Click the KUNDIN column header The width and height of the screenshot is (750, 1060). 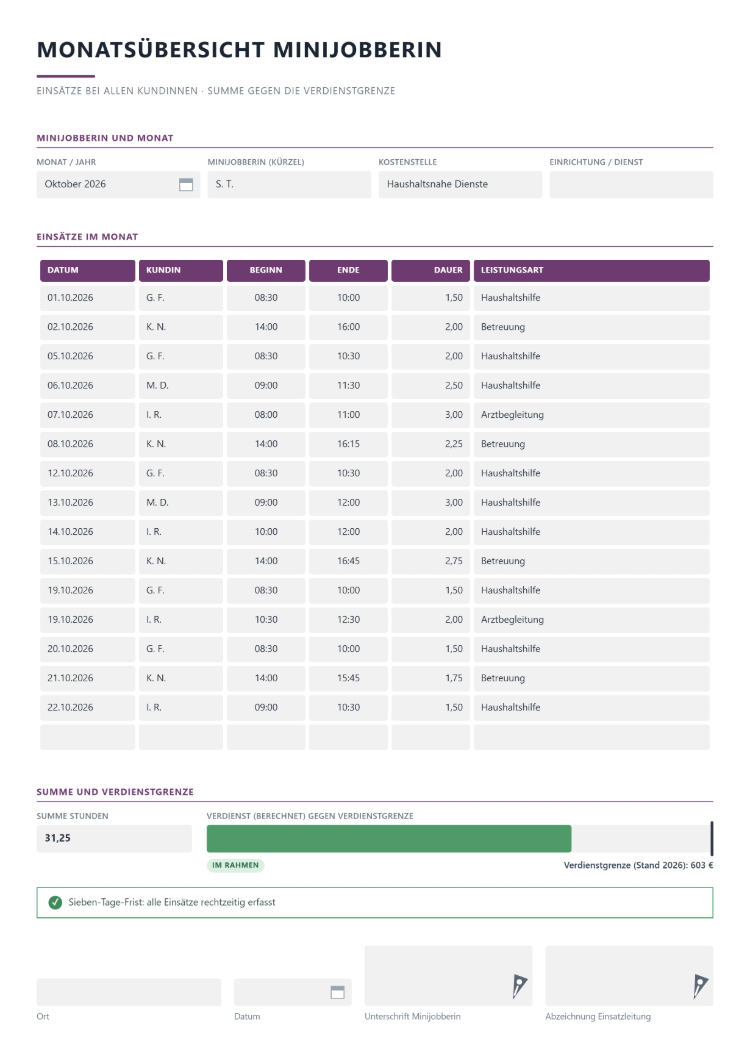click(181, 270)
